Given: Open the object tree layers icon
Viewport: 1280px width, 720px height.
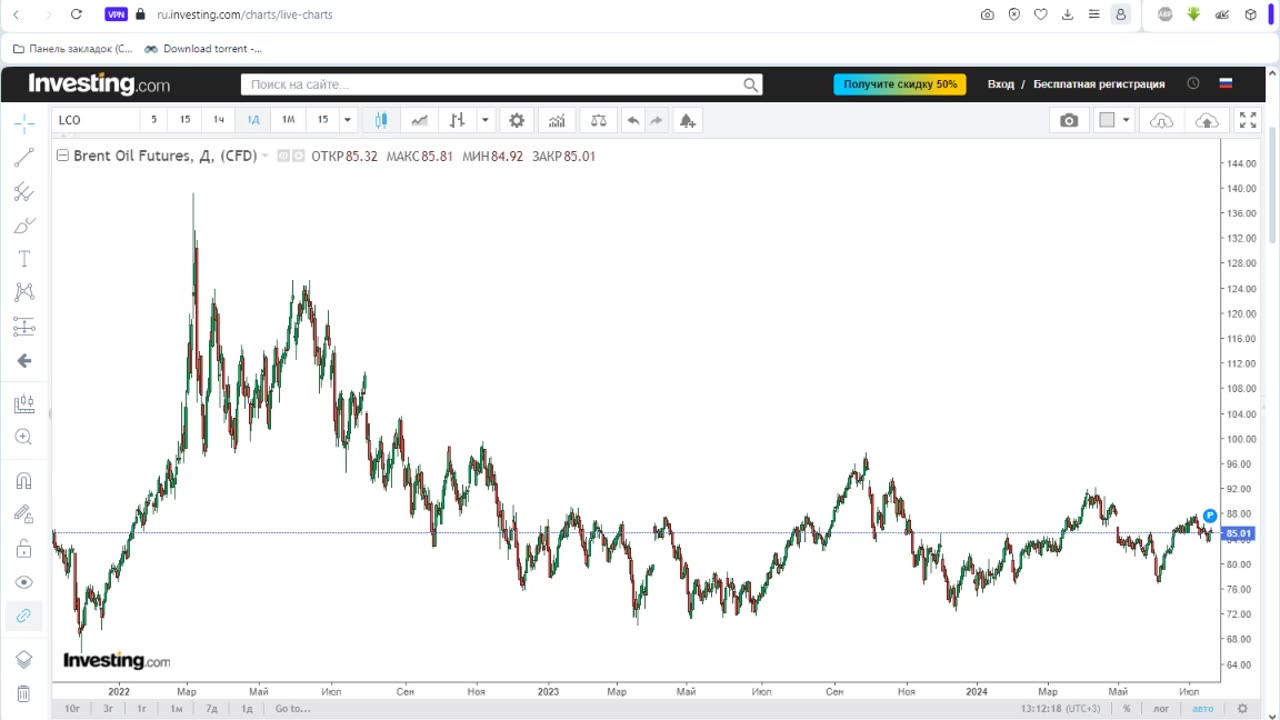Looking at the screenshot, I should (24, 659).
